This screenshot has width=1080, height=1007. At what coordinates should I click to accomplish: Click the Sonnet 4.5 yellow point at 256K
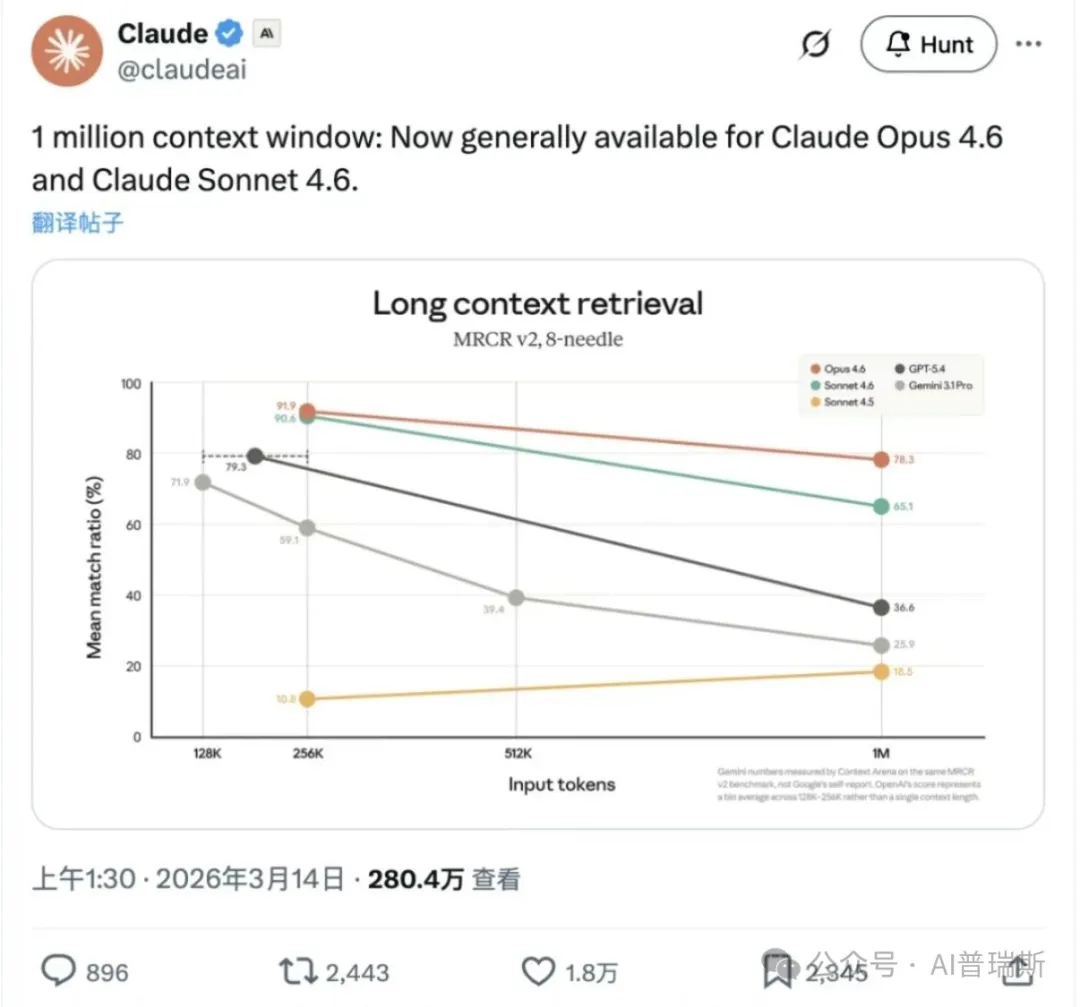tap(307, 699)
